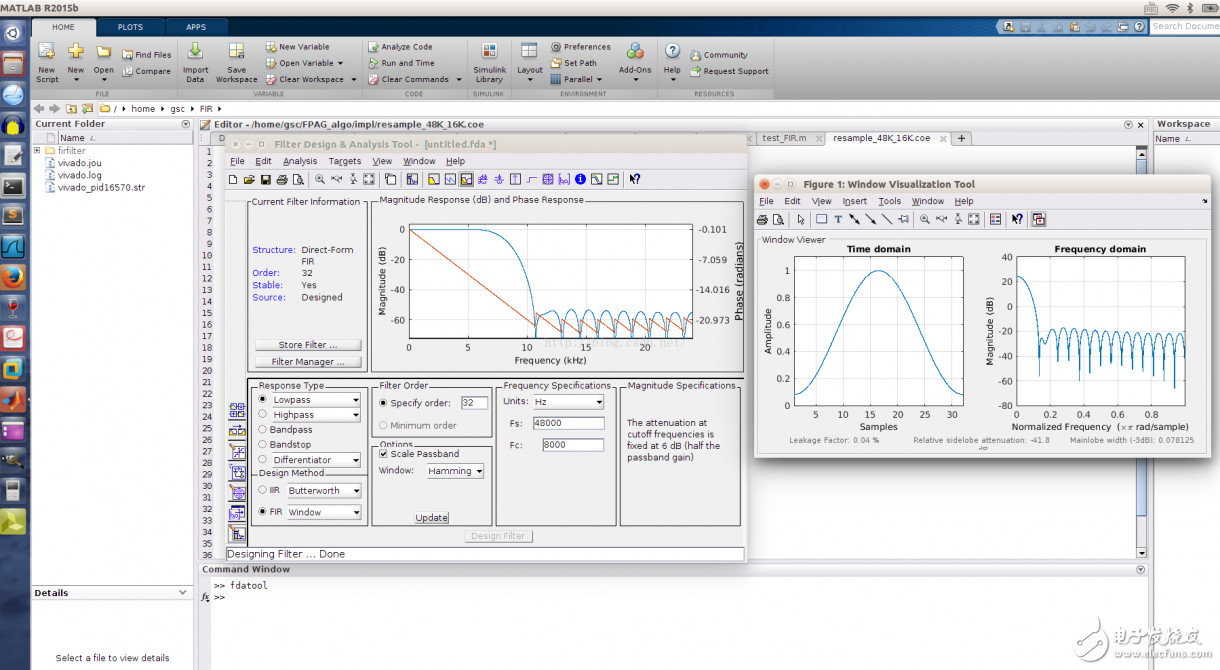The height and width of the screenshot is (670, 1220).
Task: Select the insert text 'T' tool in Figure toolbar
Action: tap(838, 219)
